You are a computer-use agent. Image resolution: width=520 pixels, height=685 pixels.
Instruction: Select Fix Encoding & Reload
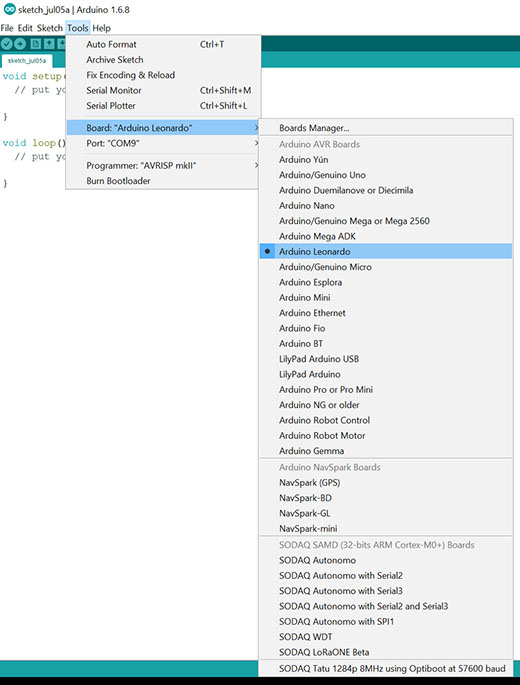click(x=163, y=75)
